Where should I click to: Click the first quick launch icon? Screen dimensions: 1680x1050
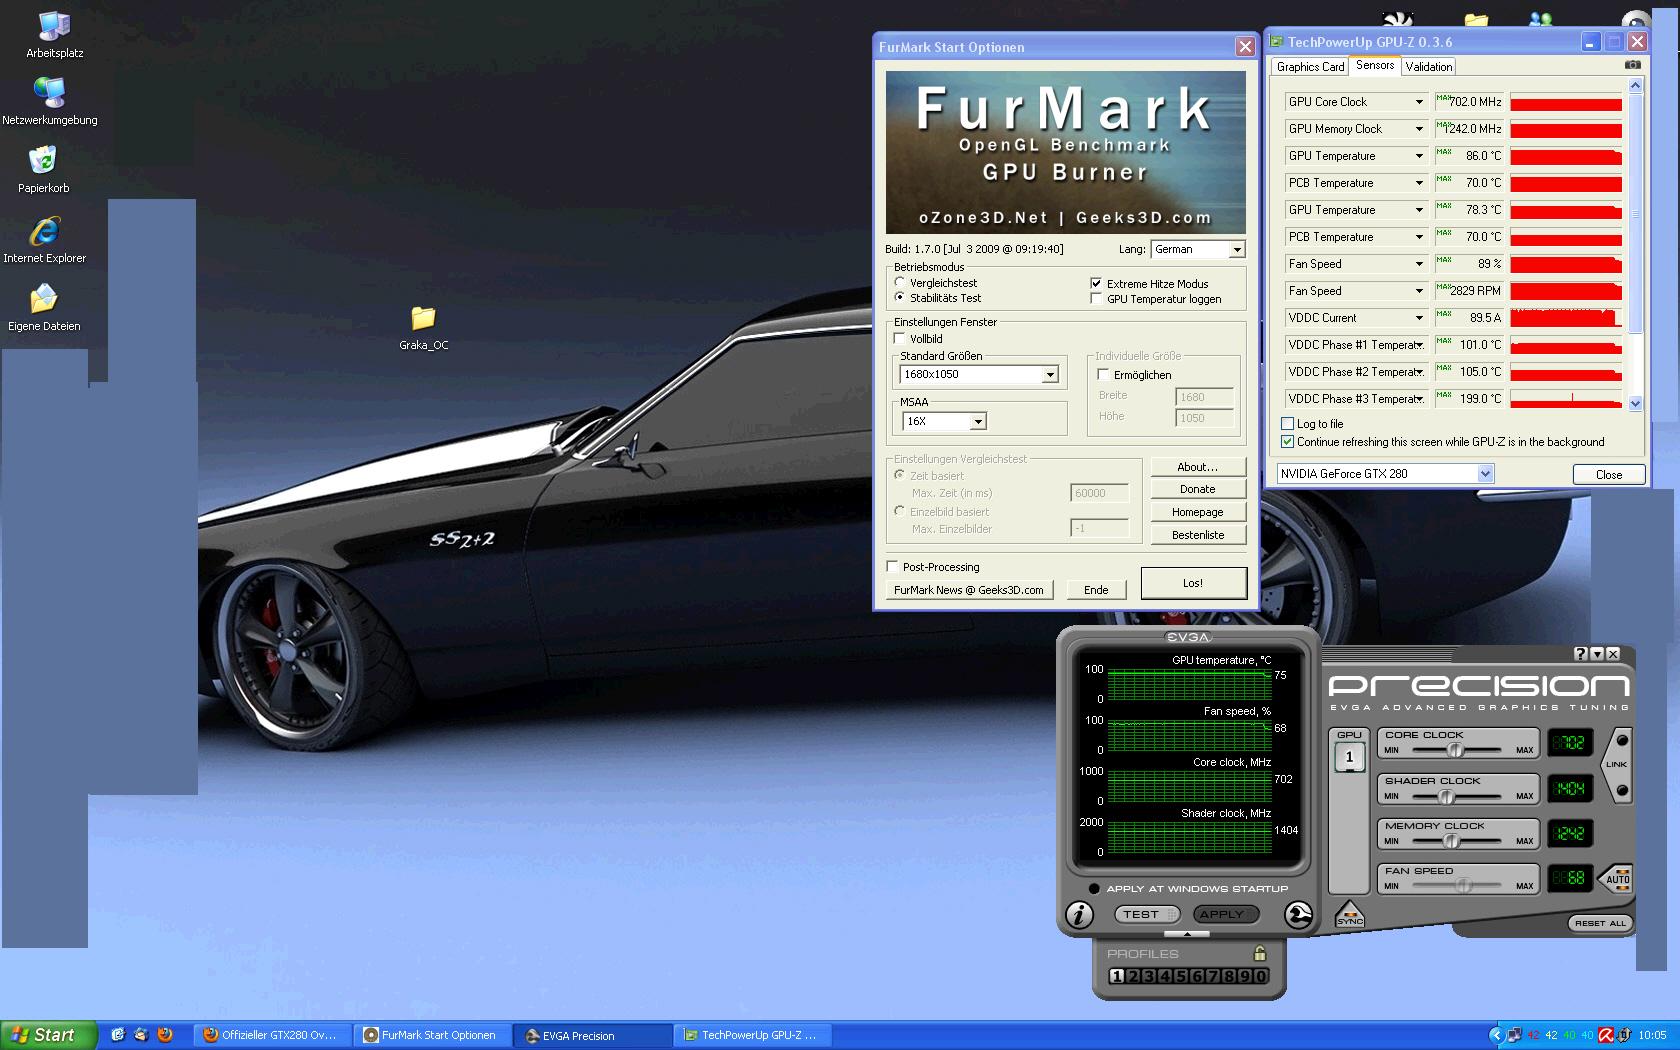click(x=117, y=1035)
